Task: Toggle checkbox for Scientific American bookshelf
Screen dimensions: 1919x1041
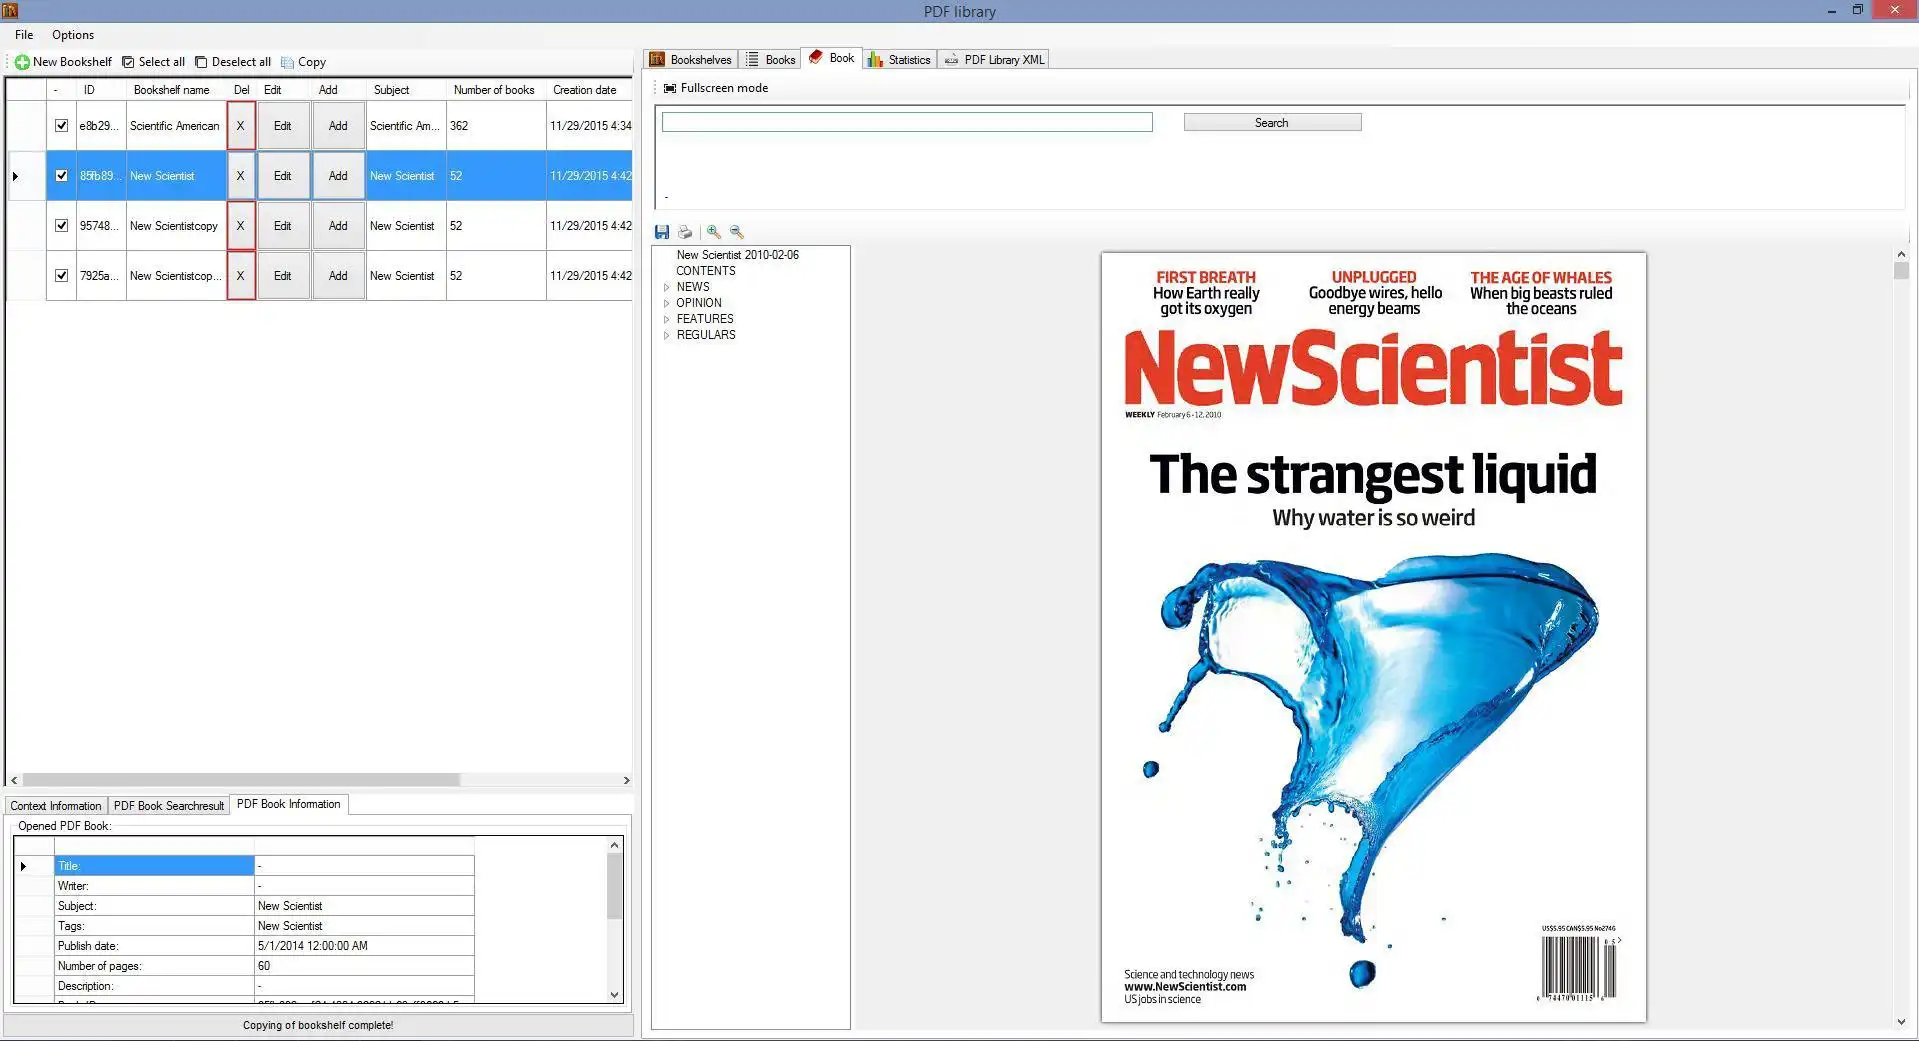Action: click(61, 126)
